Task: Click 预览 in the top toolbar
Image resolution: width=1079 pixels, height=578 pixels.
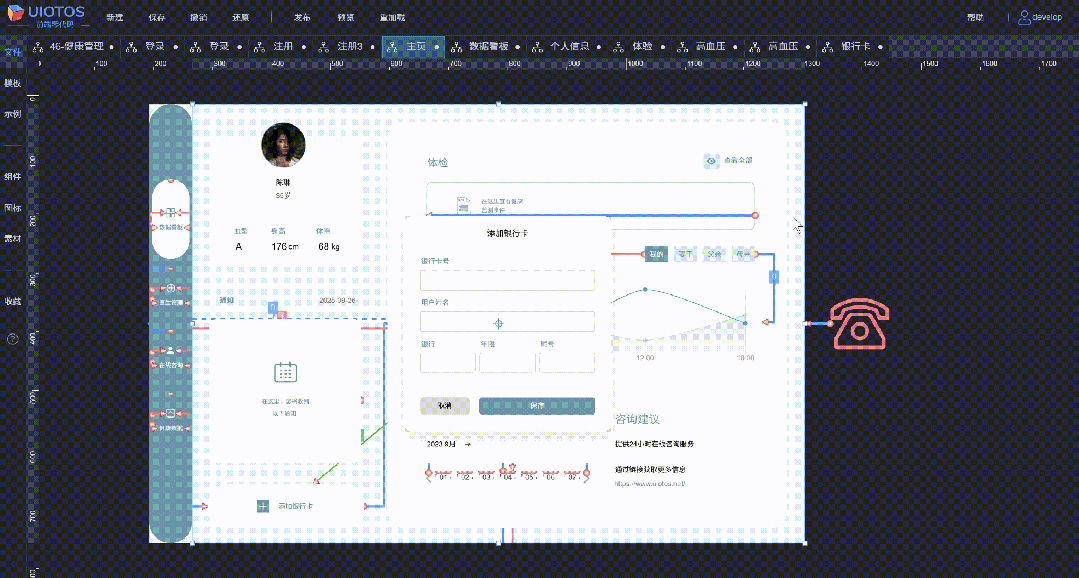Action: (348, 17)
